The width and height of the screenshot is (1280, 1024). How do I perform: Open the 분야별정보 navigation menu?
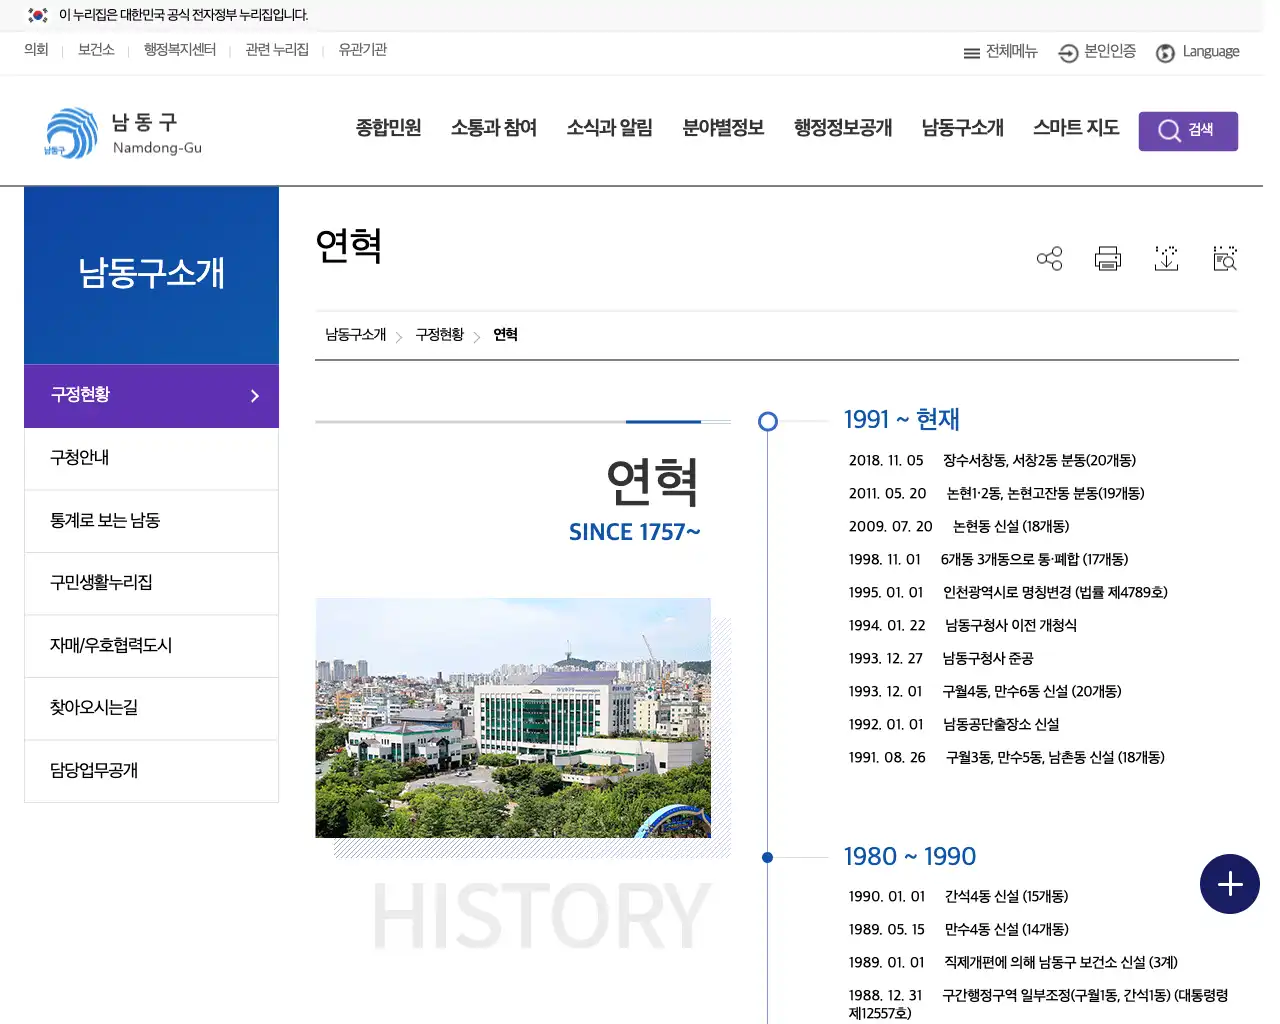(x=723, y=128)
